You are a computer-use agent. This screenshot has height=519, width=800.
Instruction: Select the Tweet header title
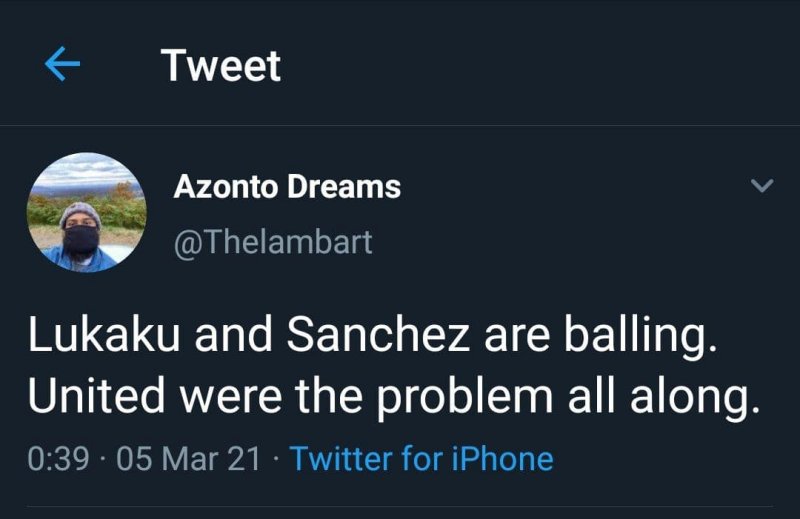coord(221,66)
